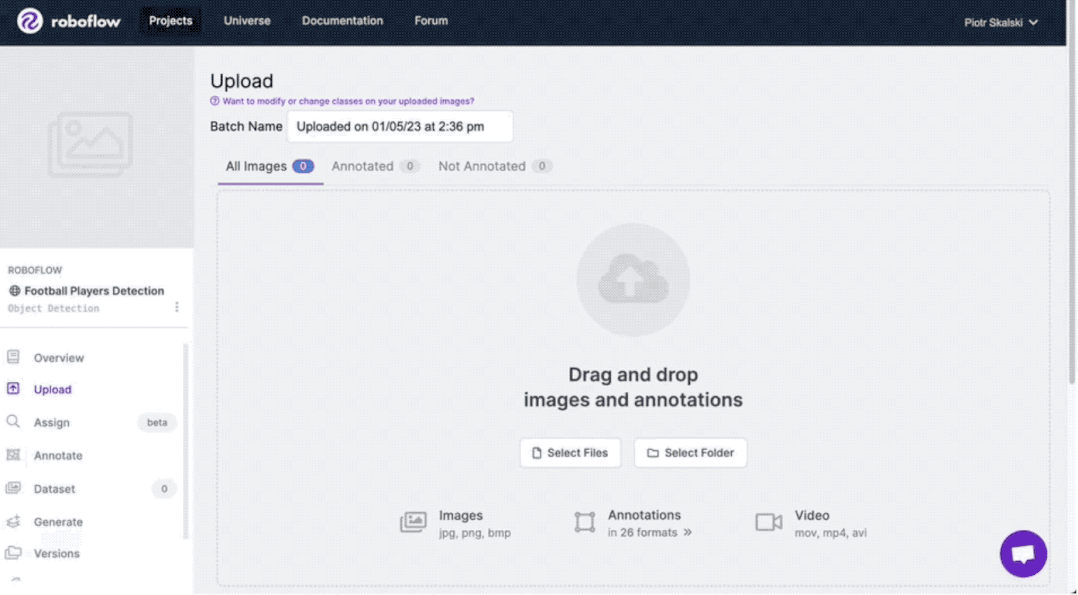Open the chat support bubble
Image resolution: width=1078 pixels, height=595 pixels.
(x=1023, y=554)
